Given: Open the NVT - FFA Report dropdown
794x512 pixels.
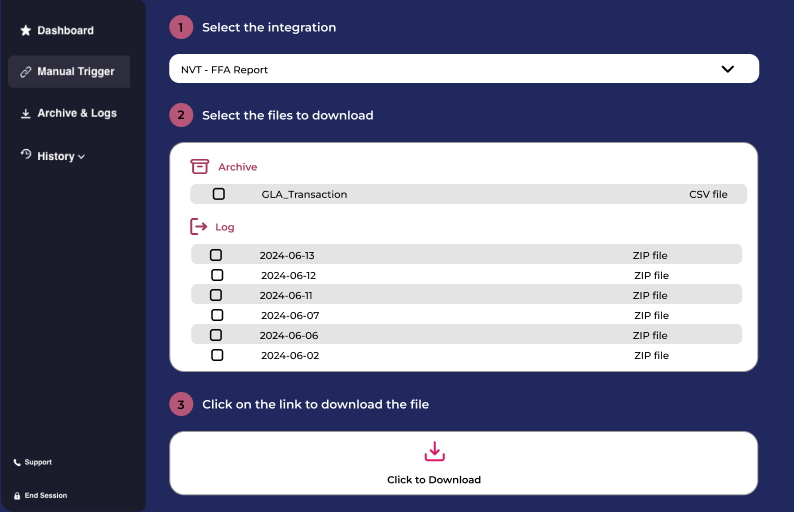Looking at the screenshot, I should click(x=464, y=69).
